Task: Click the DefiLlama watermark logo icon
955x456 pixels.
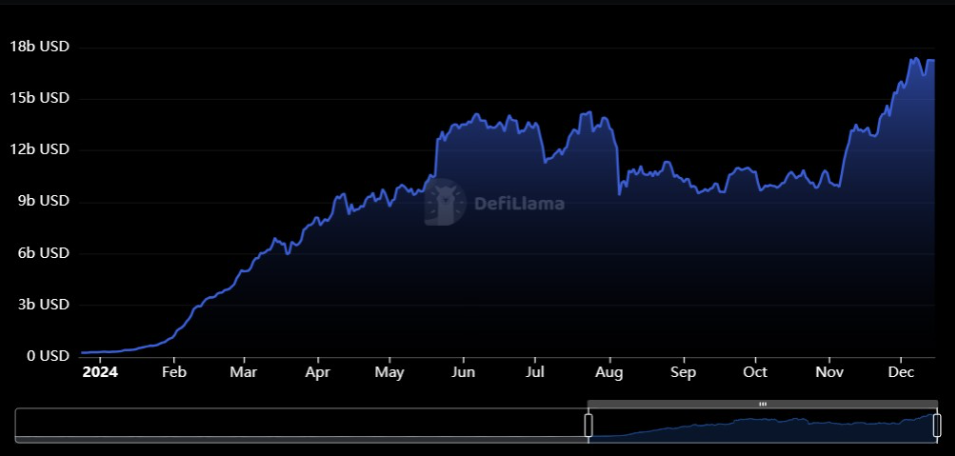Action: click(445, 203)
